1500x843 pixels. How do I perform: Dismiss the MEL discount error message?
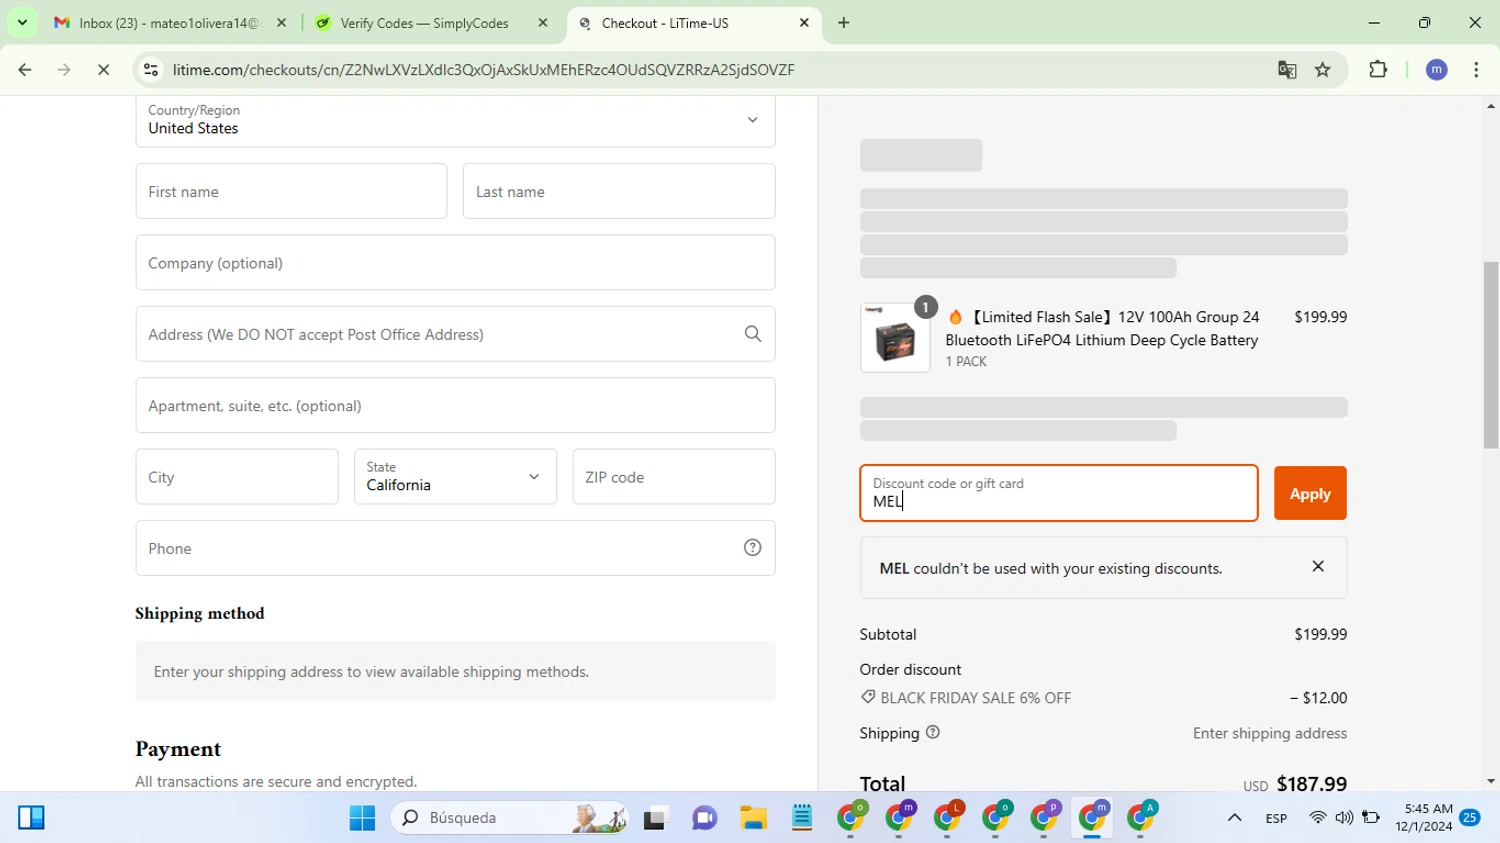[x=1318, y=566]
